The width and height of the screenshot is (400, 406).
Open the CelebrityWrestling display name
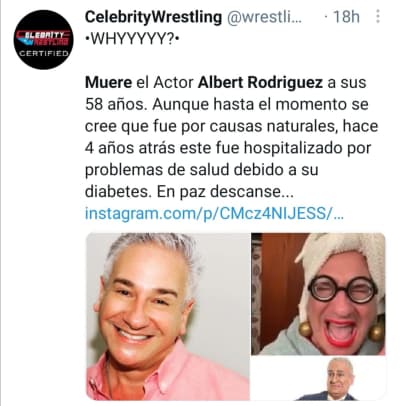click(153, 17)
